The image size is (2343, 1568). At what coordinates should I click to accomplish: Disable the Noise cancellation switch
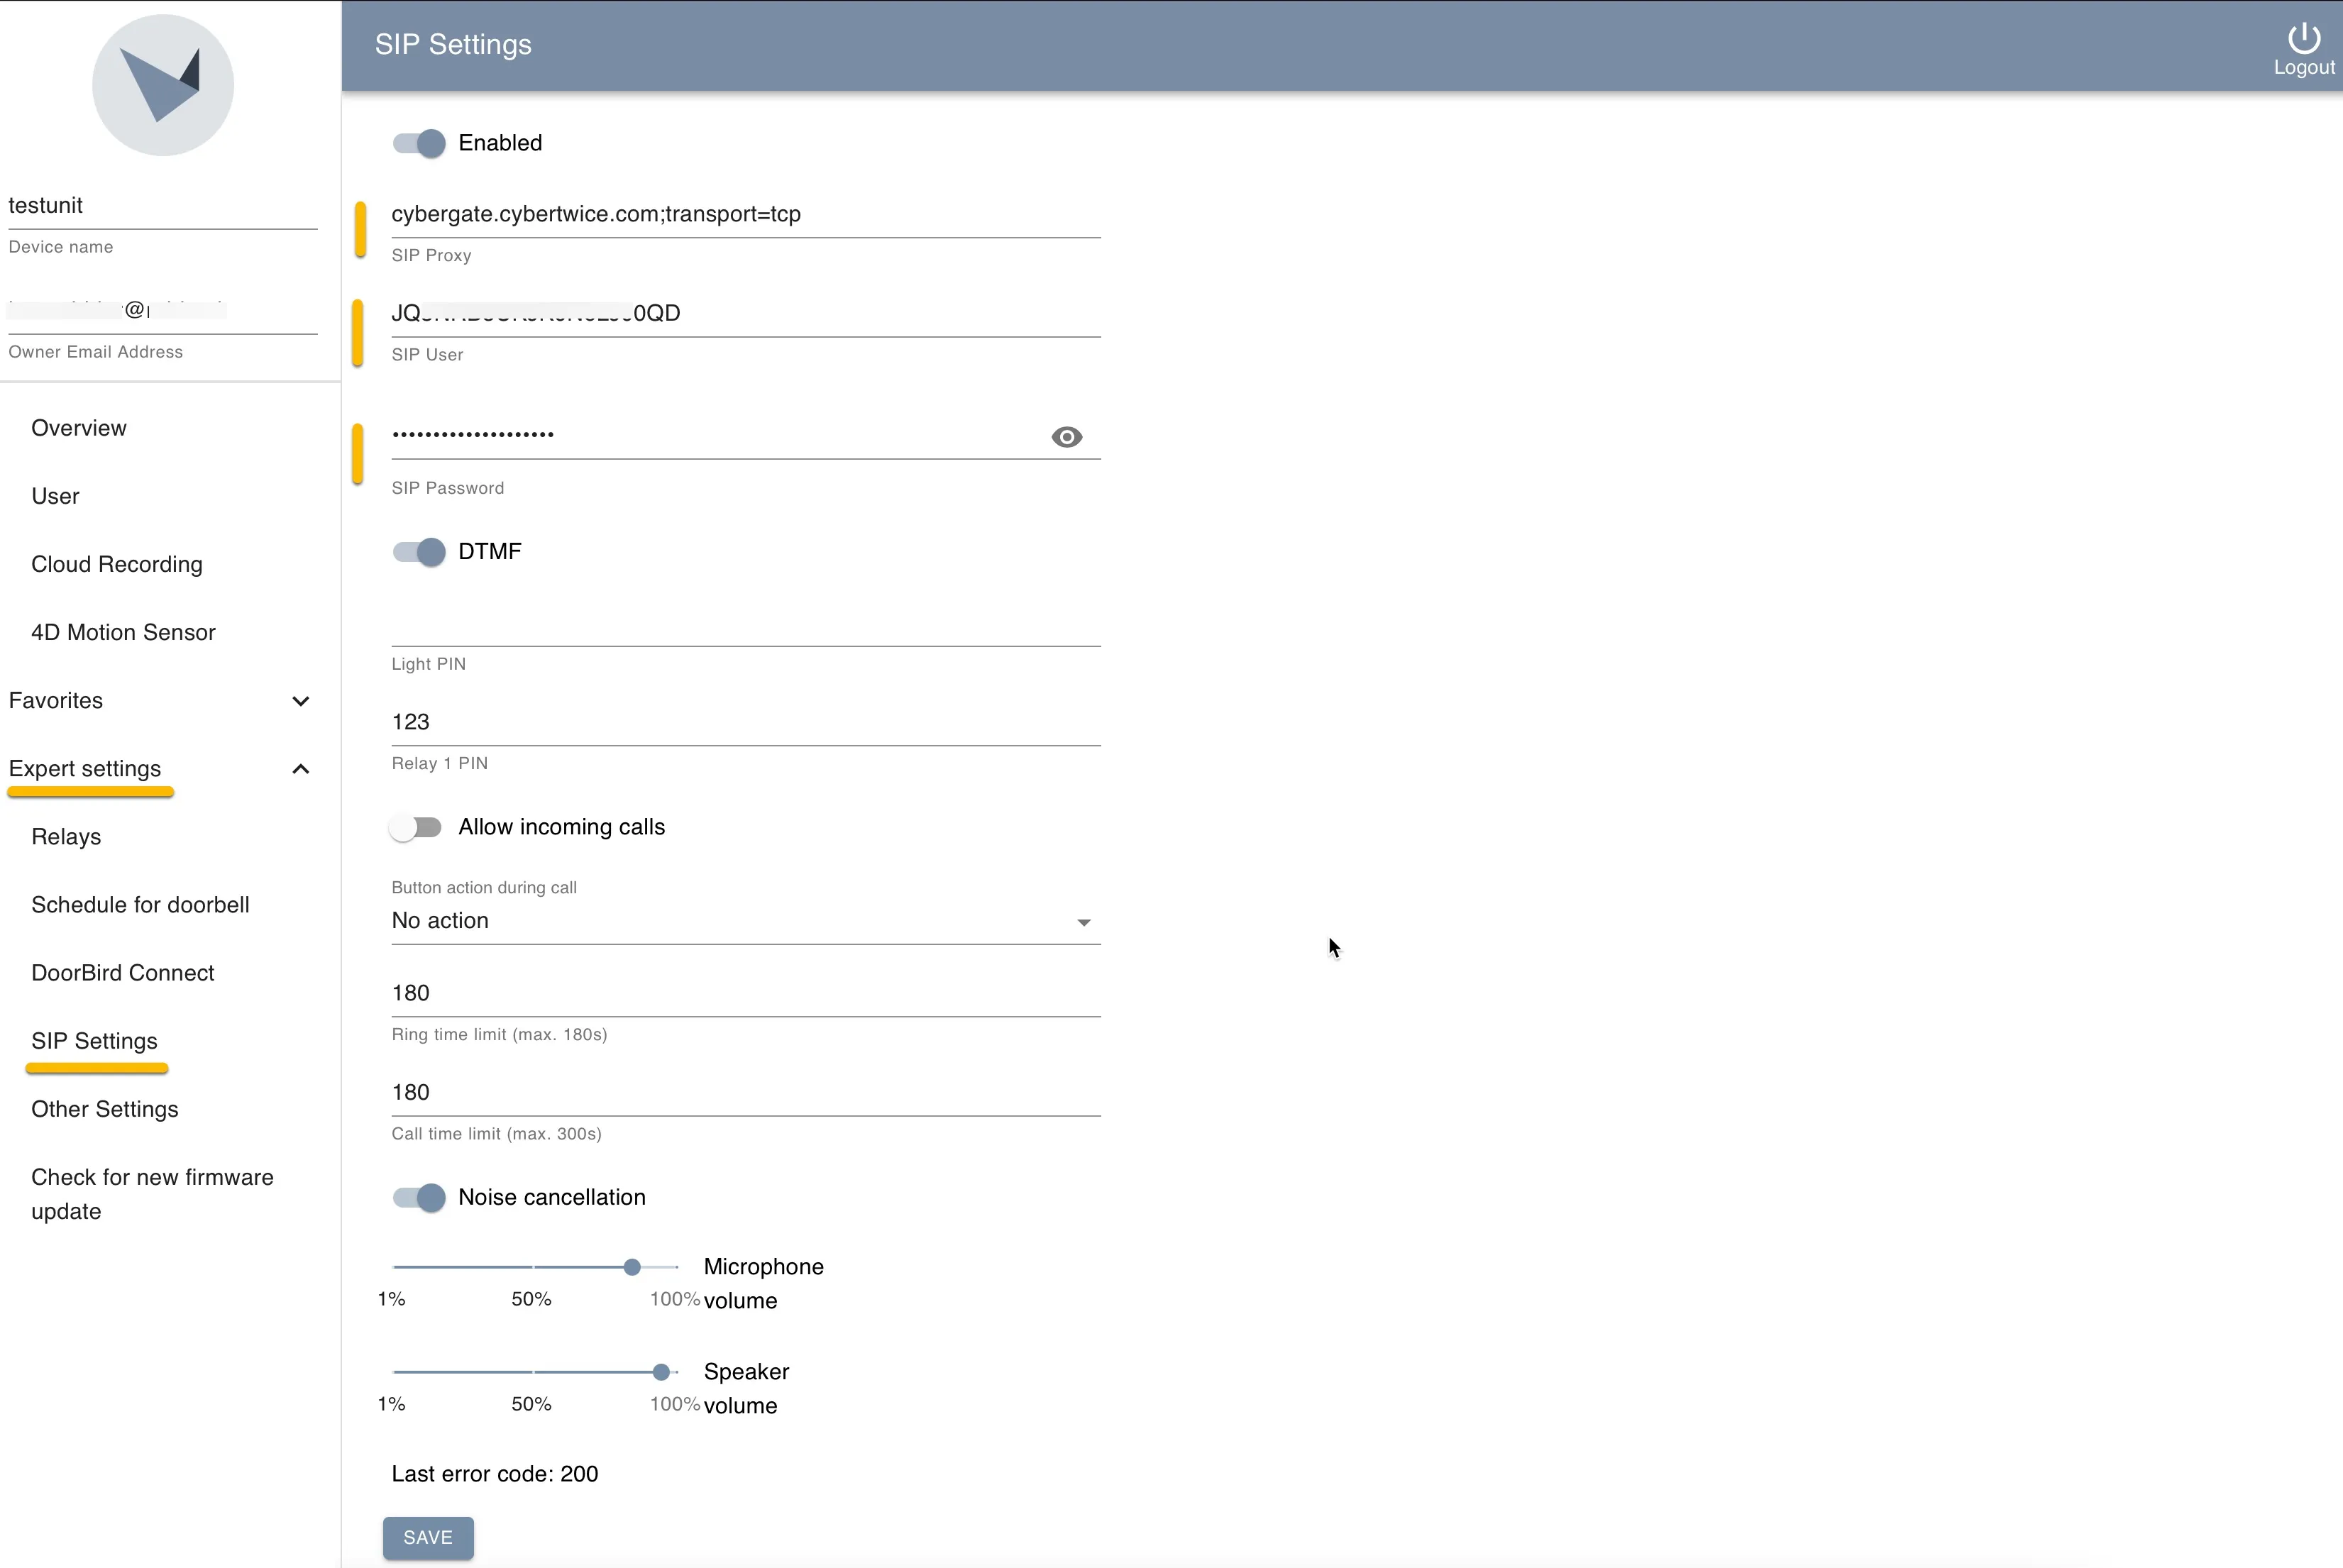click(x=419, y=1197)
